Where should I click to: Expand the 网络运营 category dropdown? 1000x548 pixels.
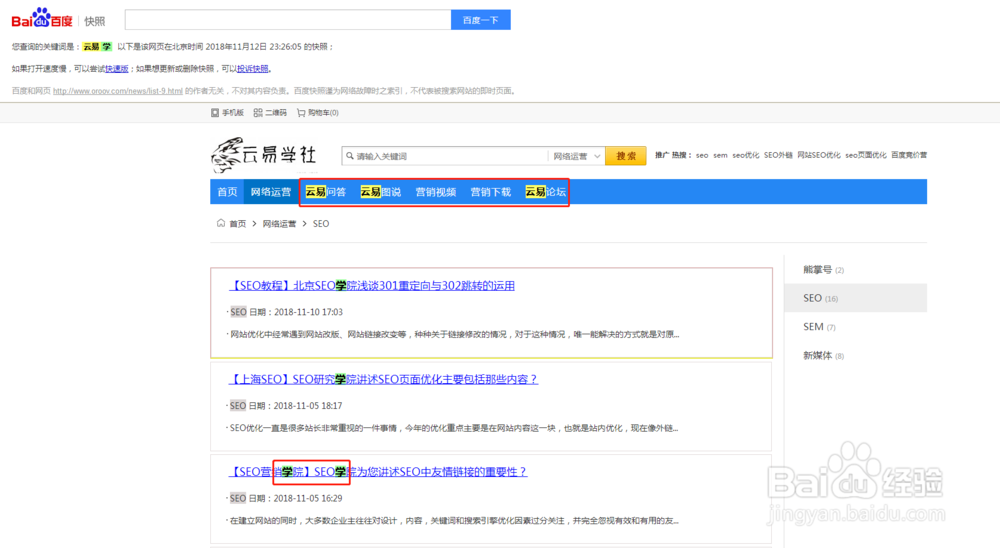click(577, 156)
